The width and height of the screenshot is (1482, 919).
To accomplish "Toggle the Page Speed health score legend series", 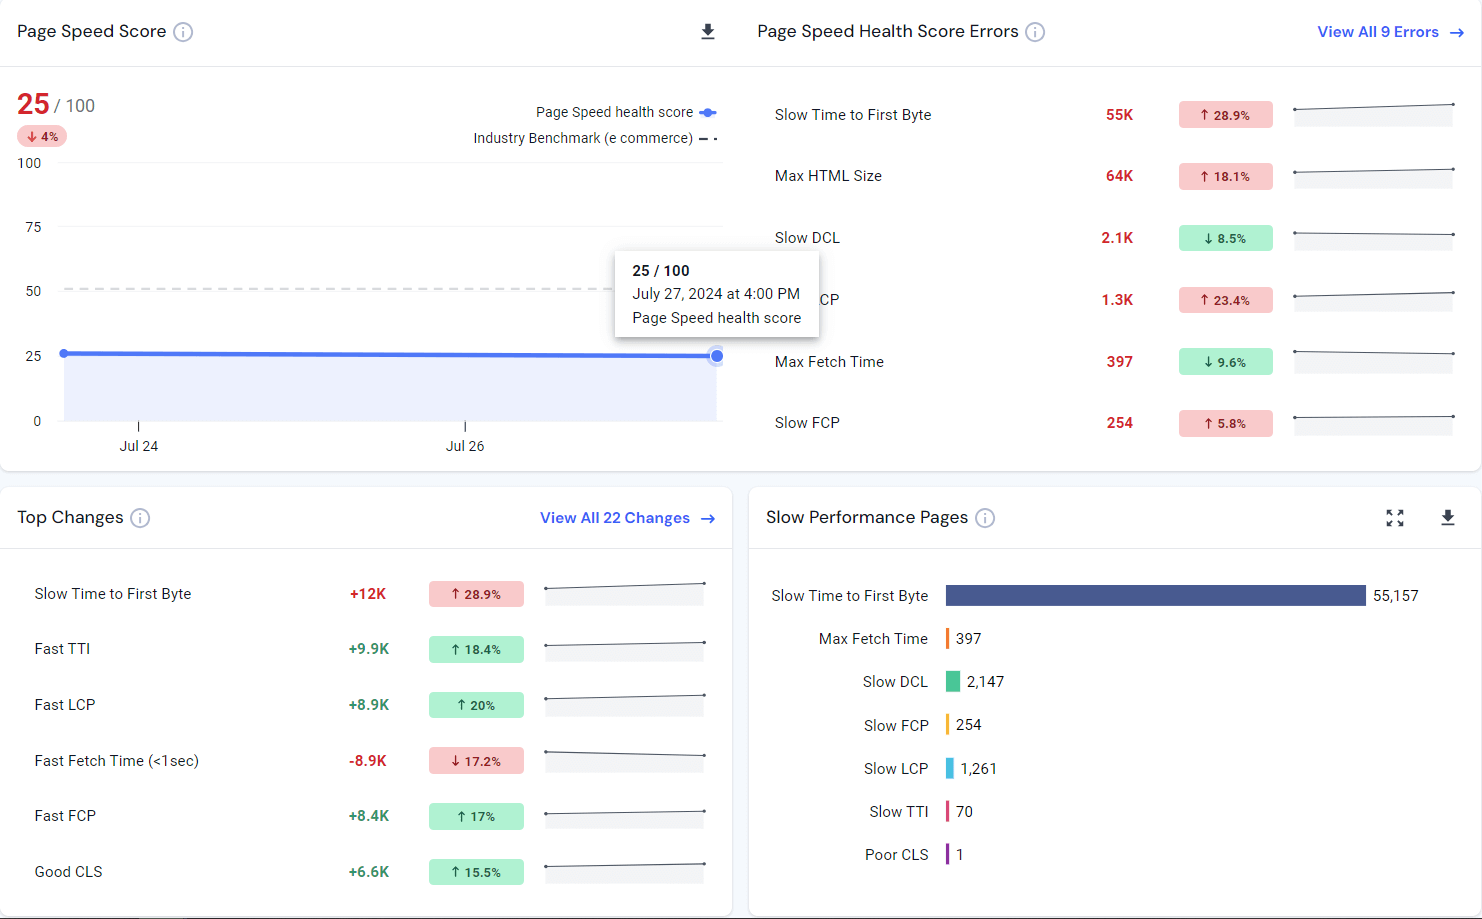I will pyautogui.click(x=708, y=112).
